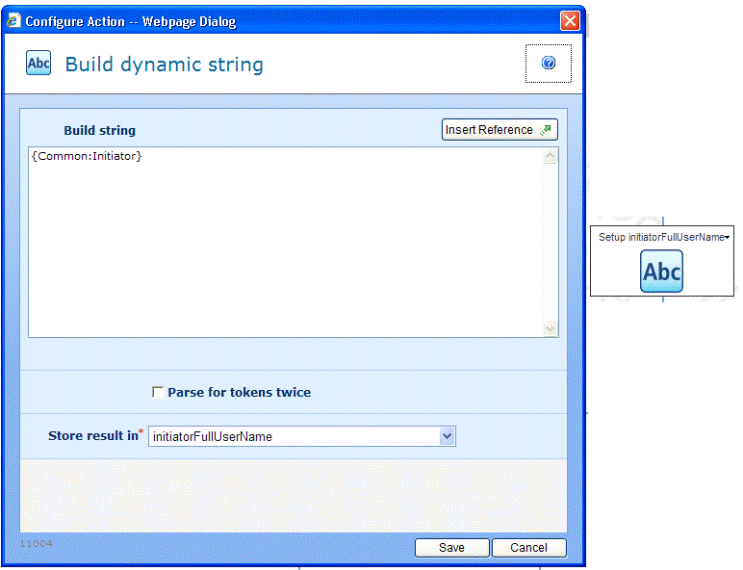Image resolution: width=743 pixels, height=570 pixels.
Task: Click the help question mark icon
Action: point(548,63)
